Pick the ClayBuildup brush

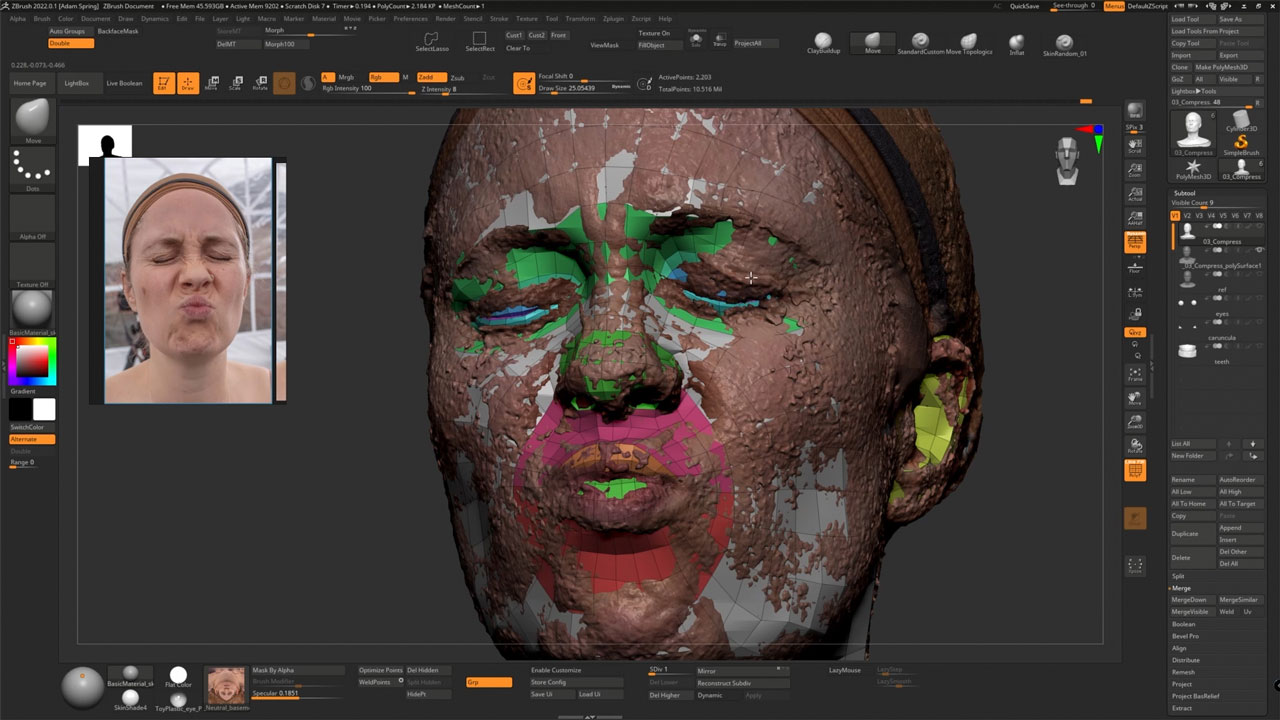(823, 43)
